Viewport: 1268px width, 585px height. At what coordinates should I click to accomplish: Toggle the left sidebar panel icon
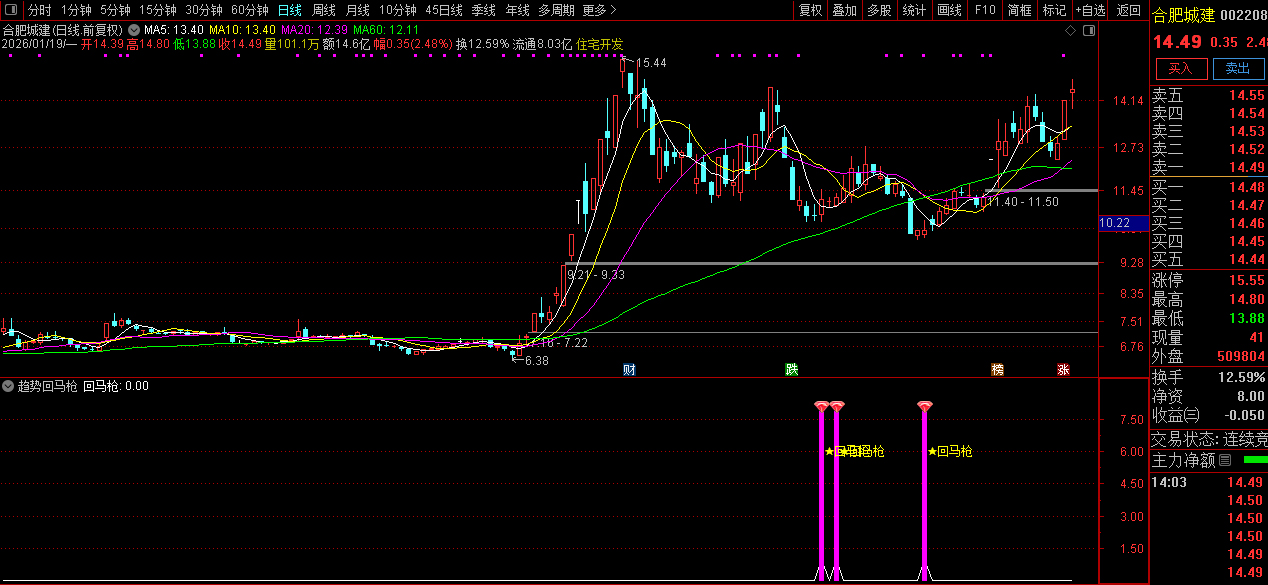point(12,10)
